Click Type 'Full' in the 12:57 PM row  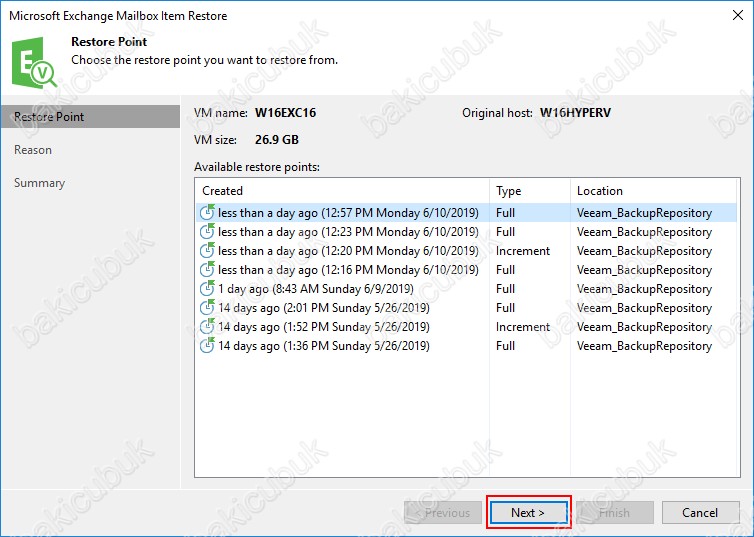[505, 212]
